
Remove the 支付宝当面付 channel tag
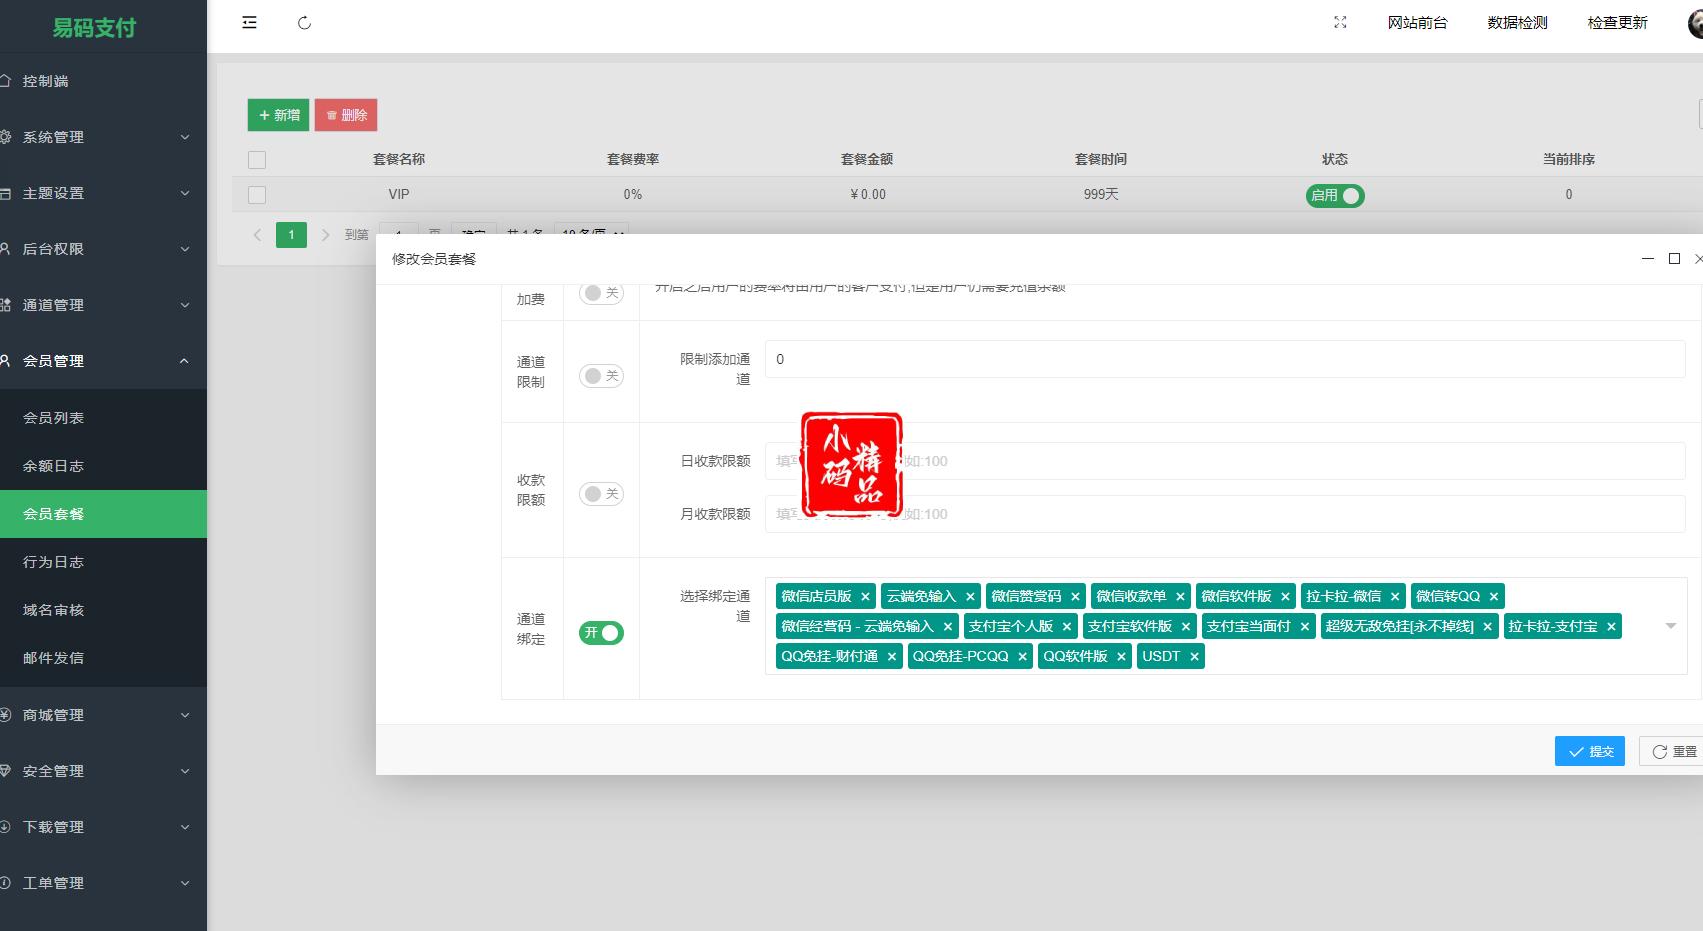[x=1304, y=627]
